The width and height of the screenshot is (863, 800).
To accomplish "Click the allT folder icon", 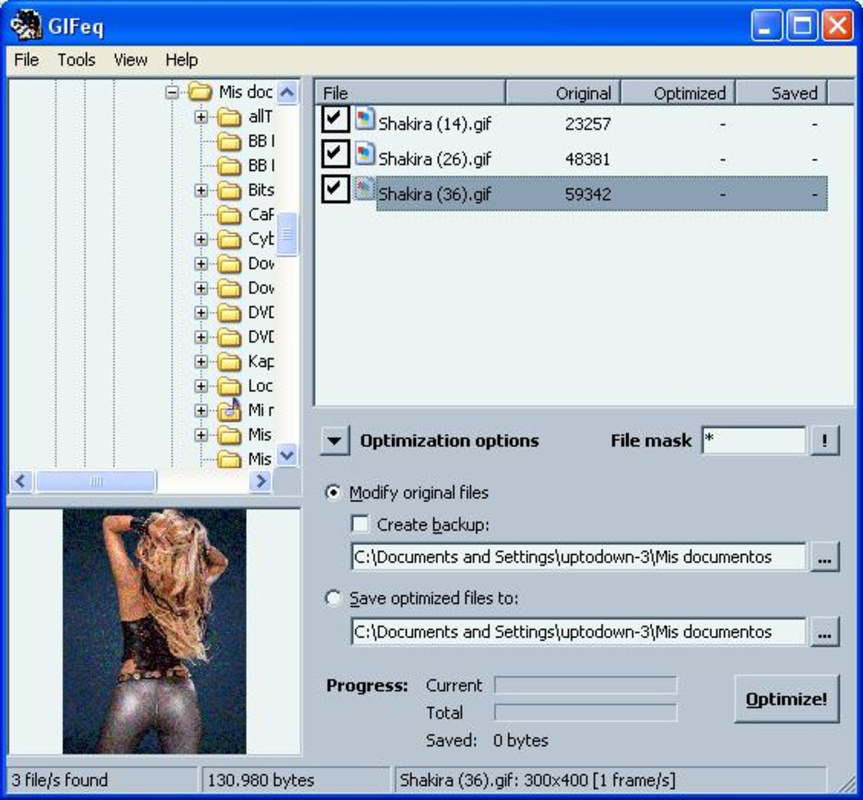I will [229, 117].
